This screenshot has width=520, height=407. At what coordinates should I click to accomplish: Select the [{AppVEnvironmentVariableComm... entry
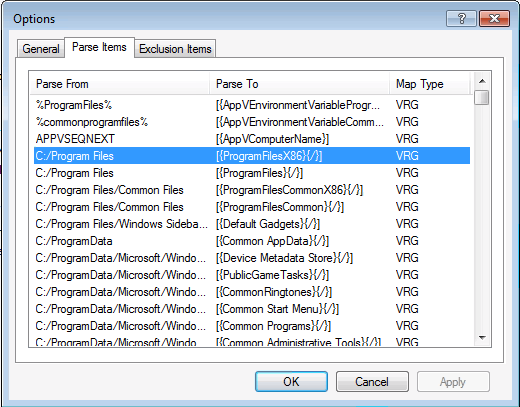pyautogui.click(x=300, y=122)
